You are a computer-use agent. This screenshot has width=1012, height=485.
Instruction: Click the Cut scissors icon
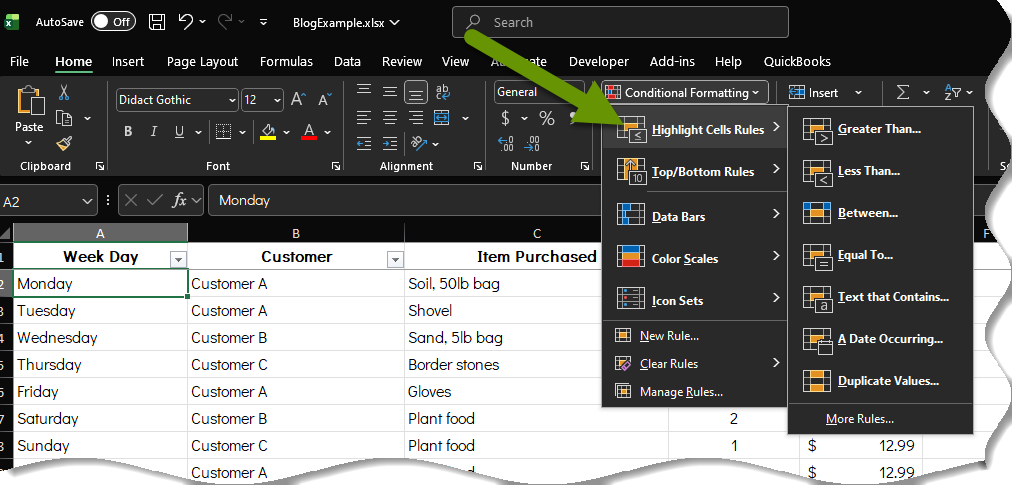point(64,93)
